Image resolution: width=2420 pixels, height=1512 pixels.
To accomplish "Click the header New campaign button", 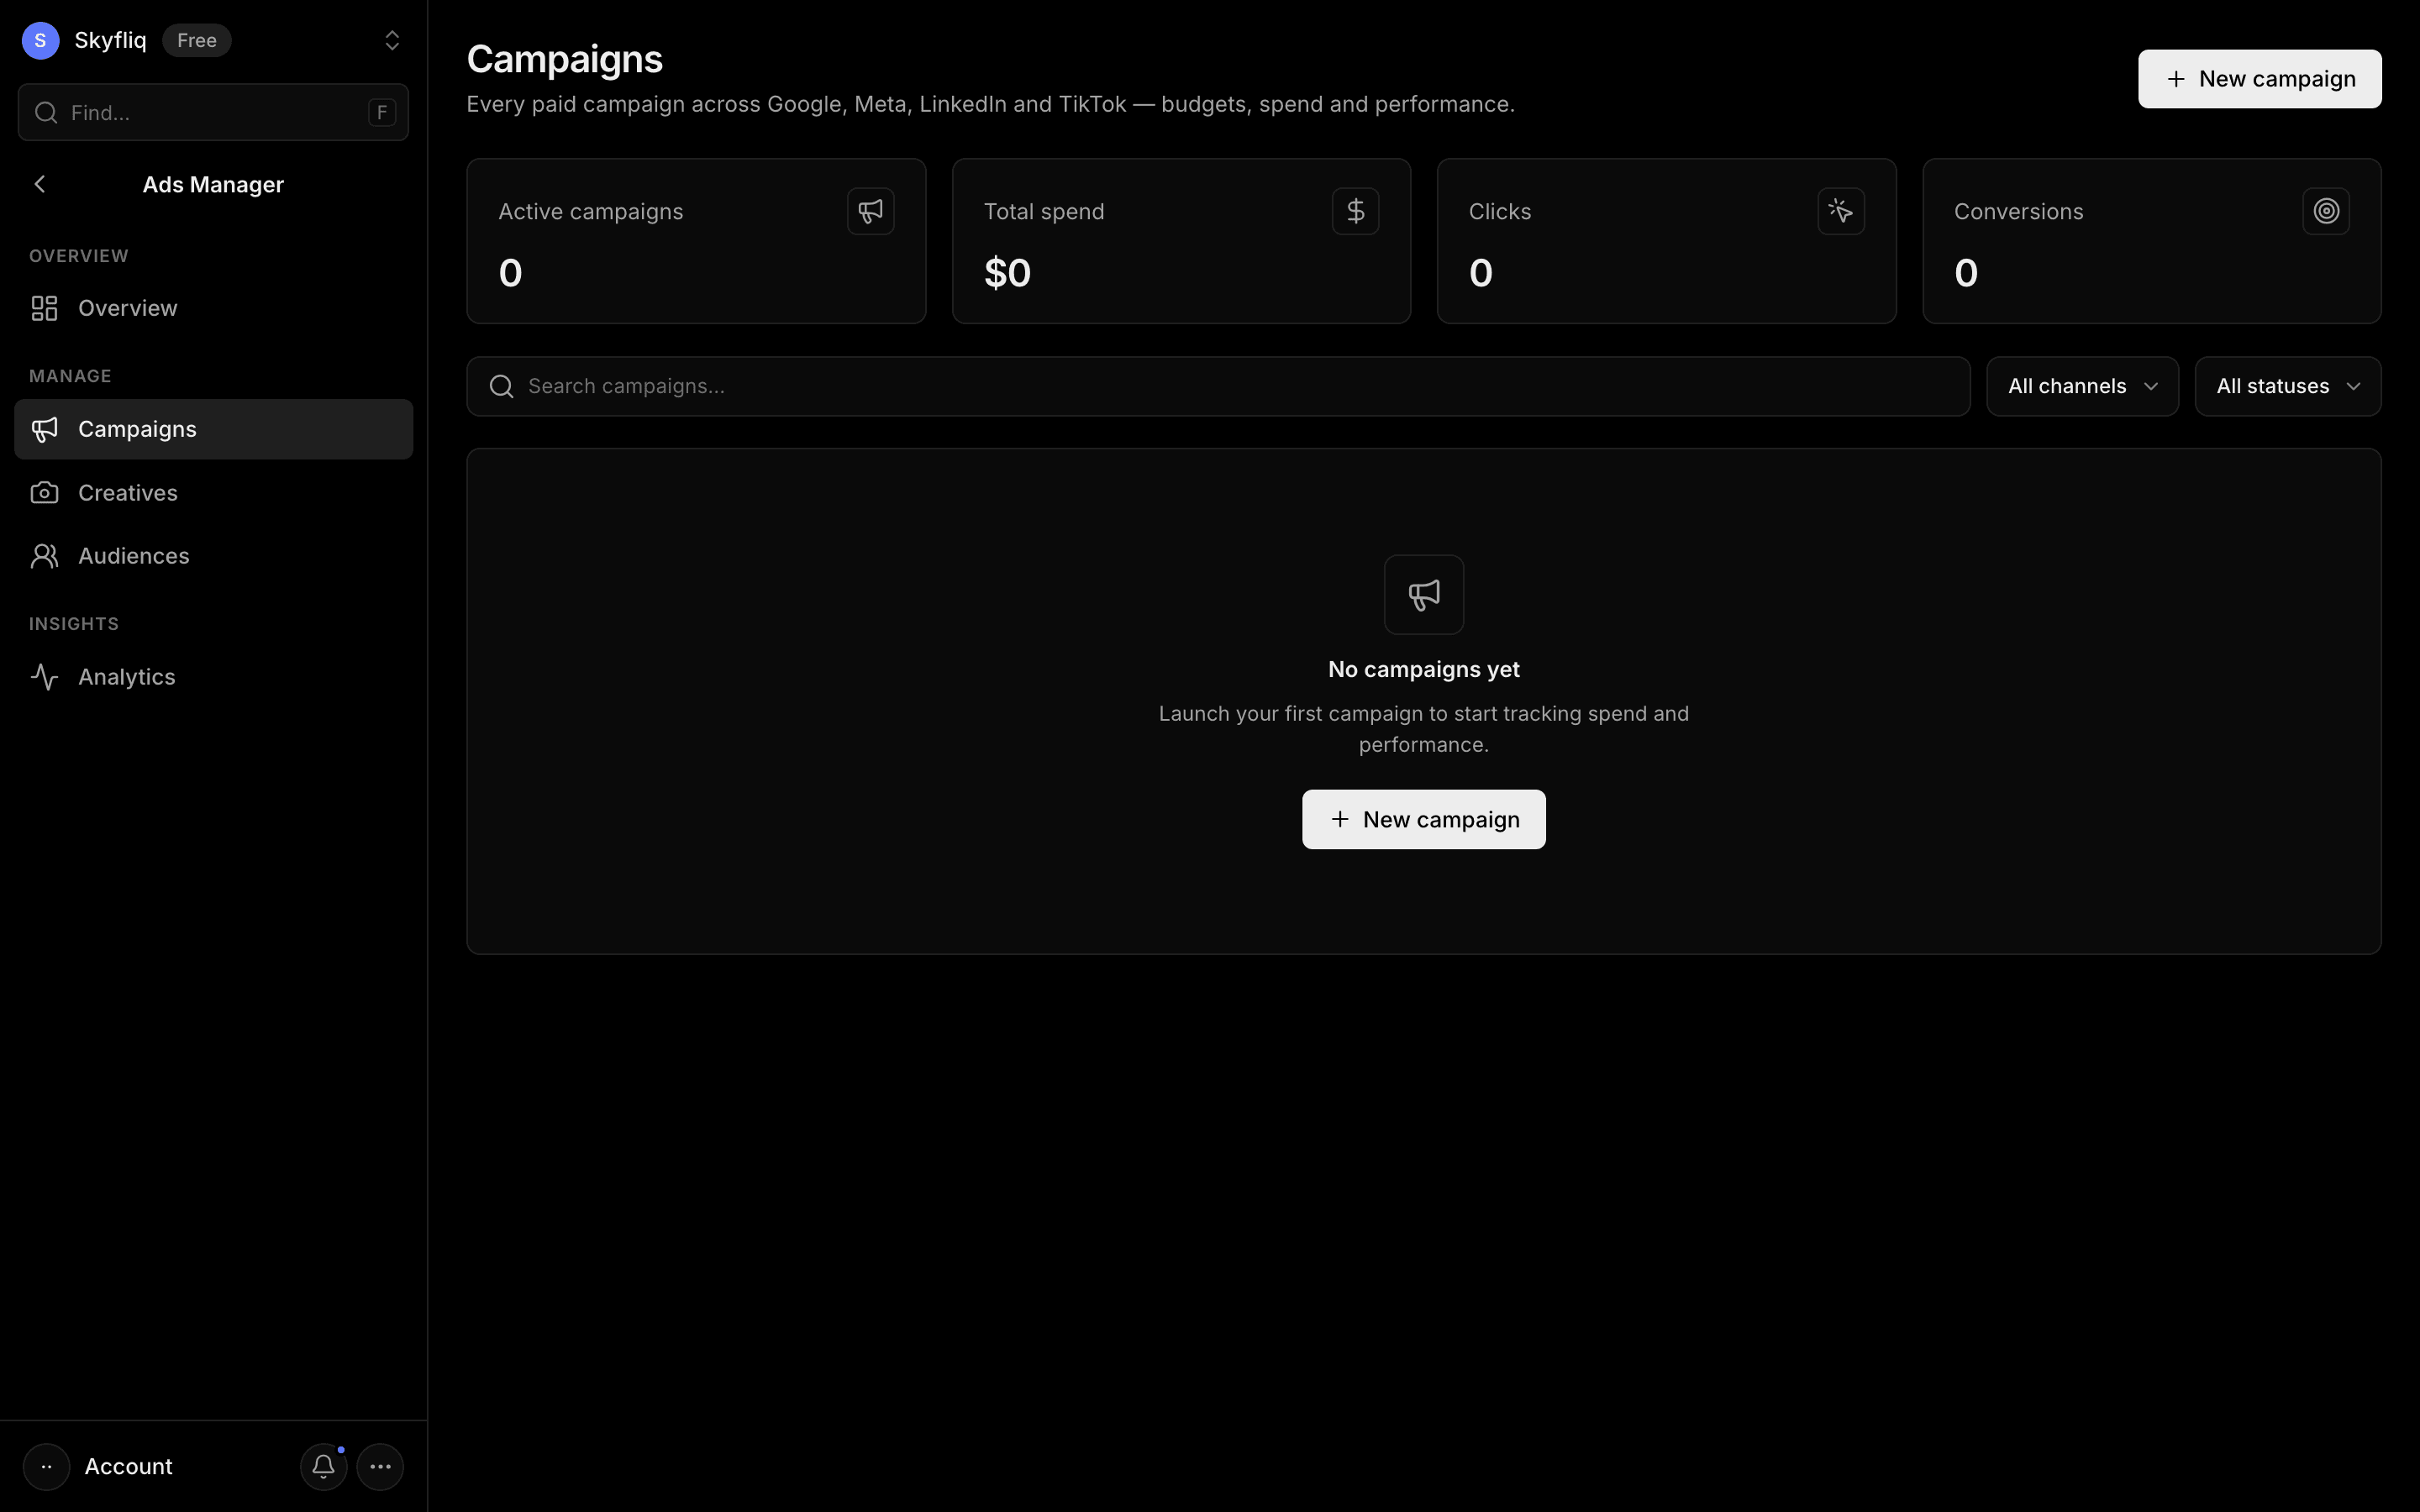I will pos(2259,79).
